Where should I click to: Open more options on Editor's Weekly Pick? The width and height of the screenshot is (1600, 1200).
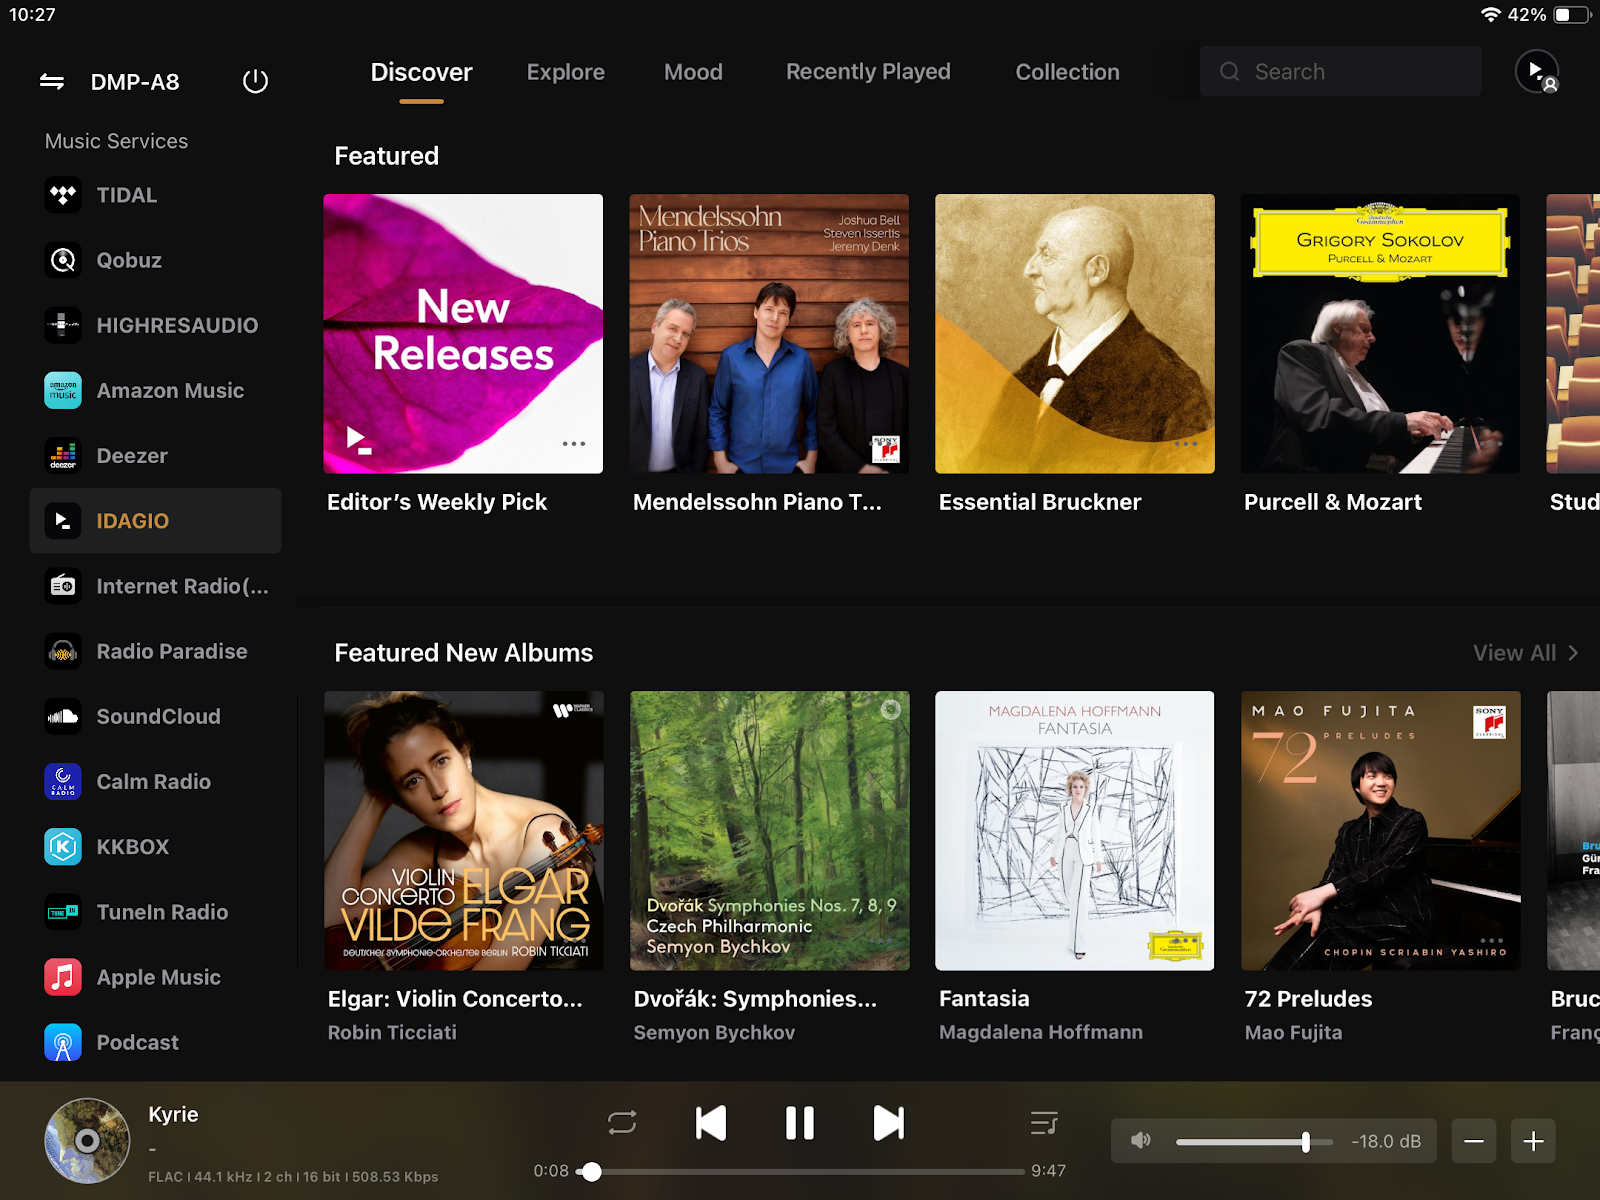[x=574, y=444]
